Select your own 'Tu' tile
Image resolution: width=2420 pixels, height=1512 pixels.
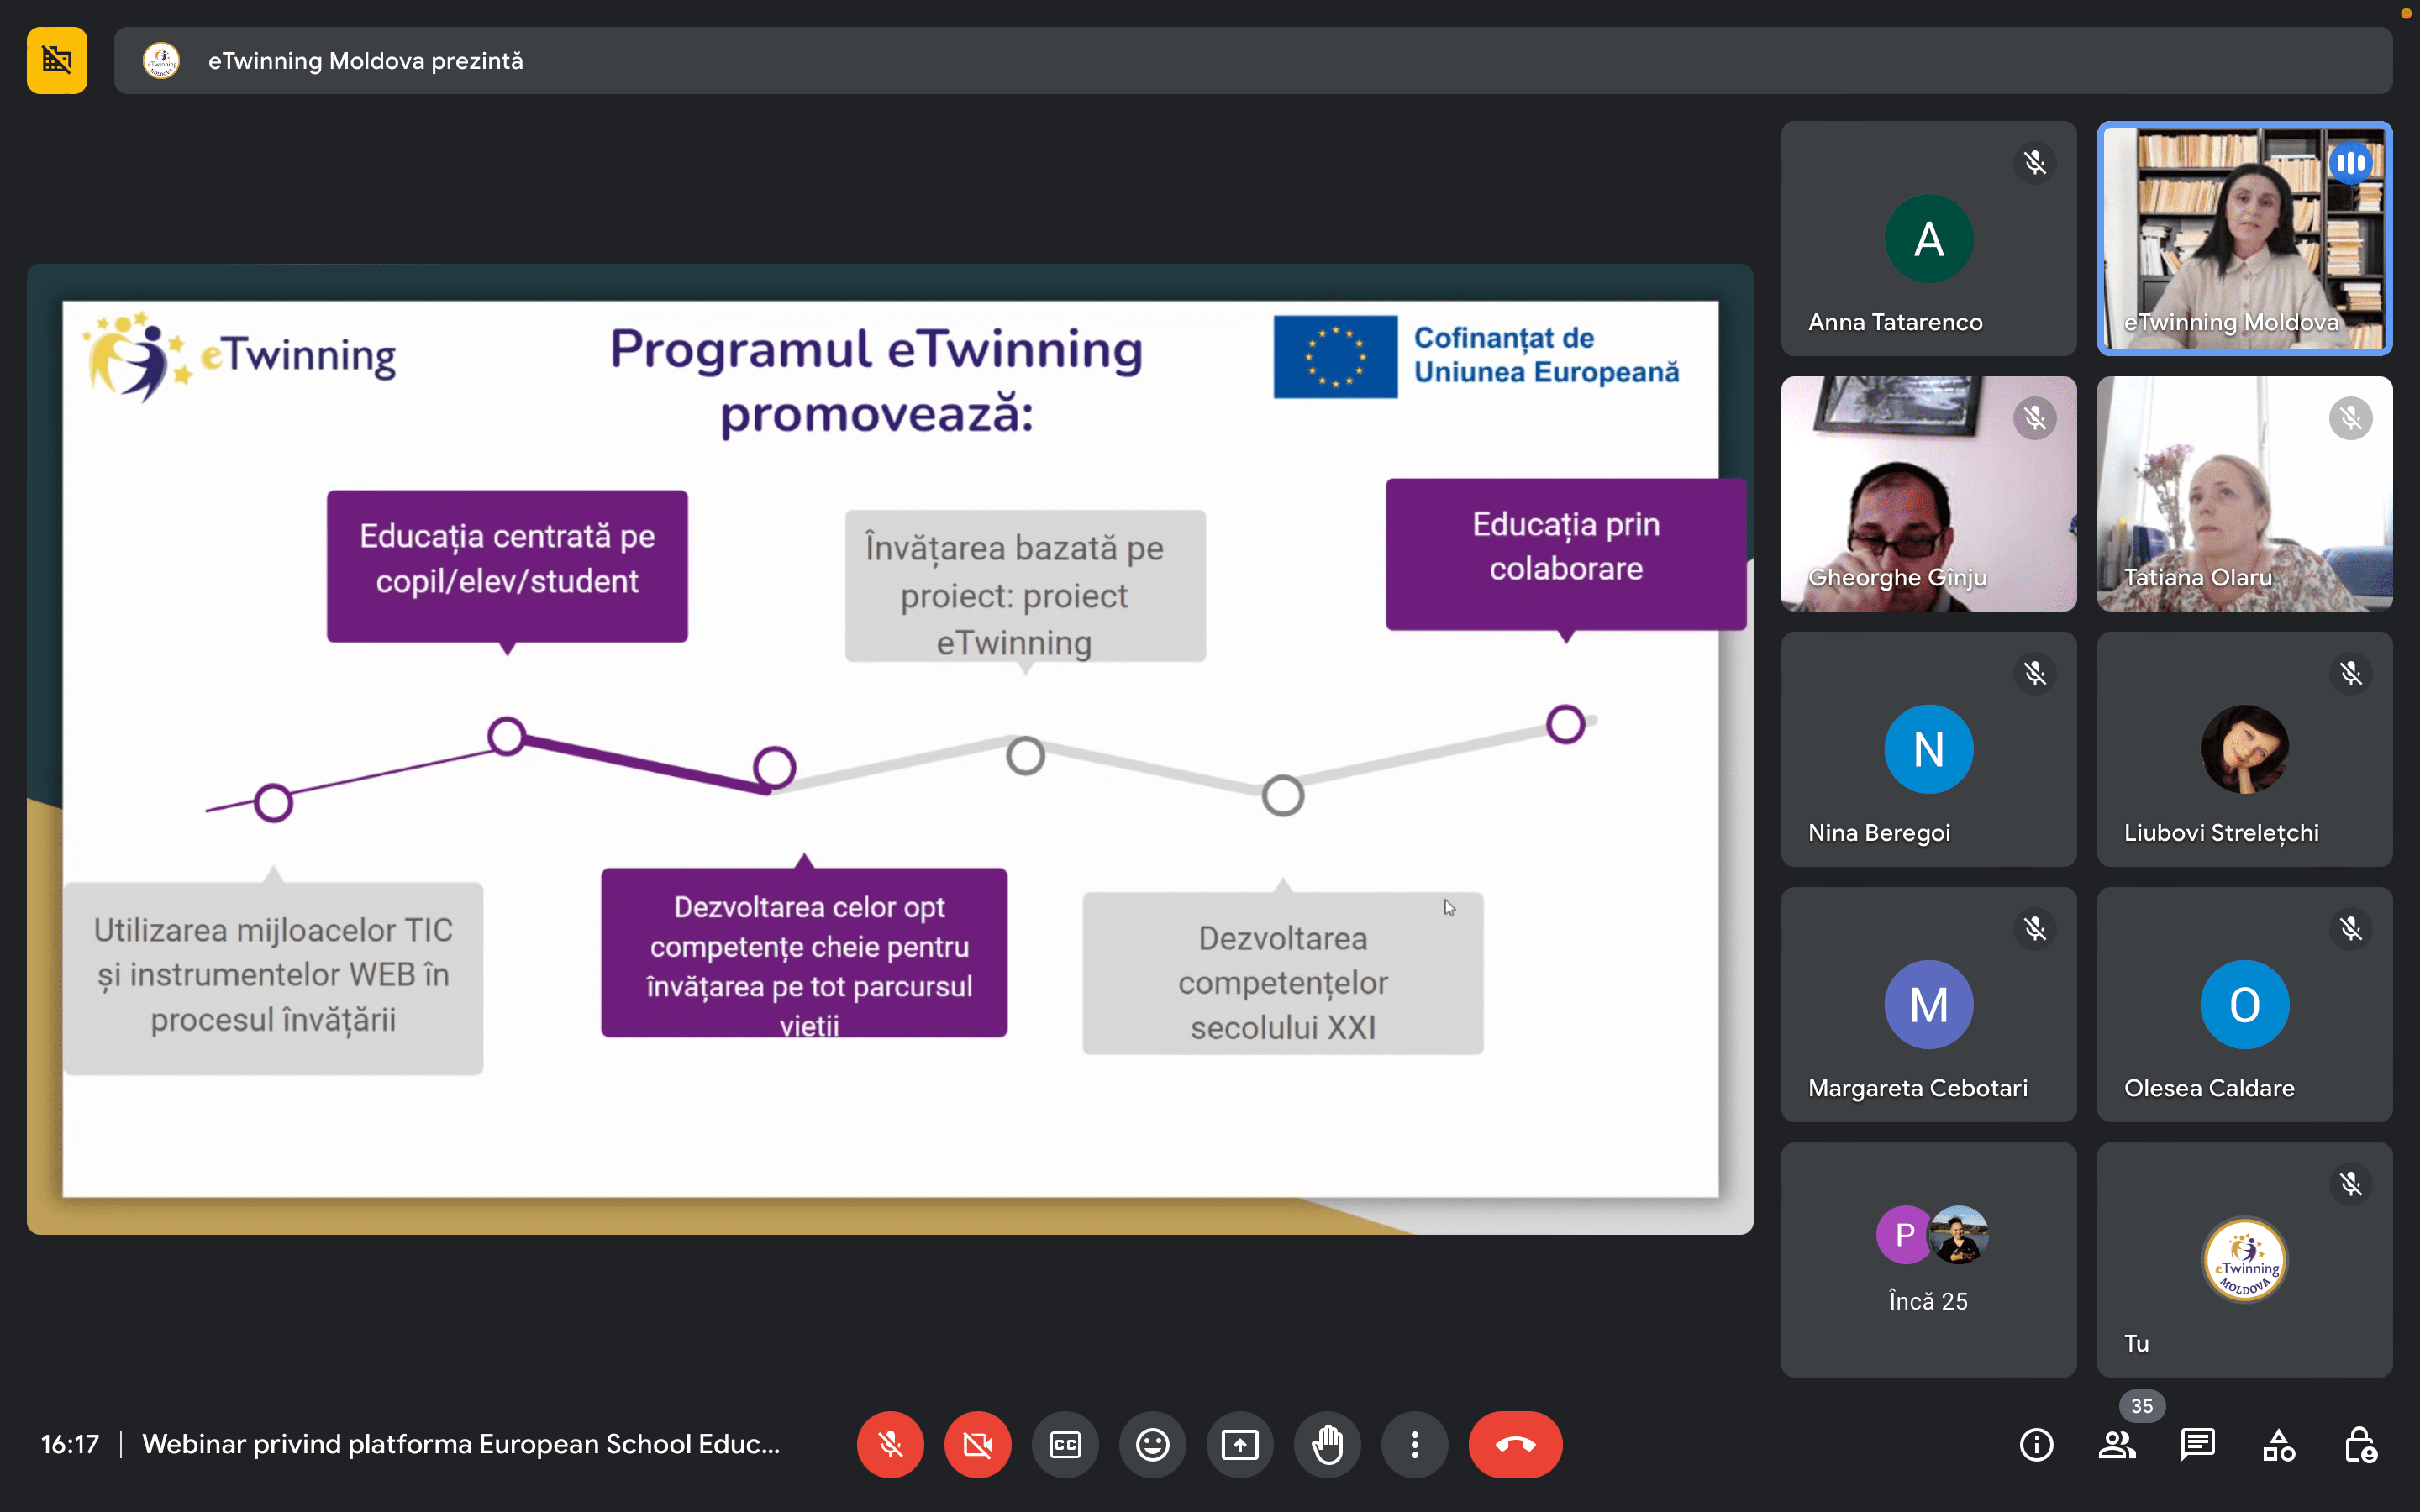tap(2244, 1259)
